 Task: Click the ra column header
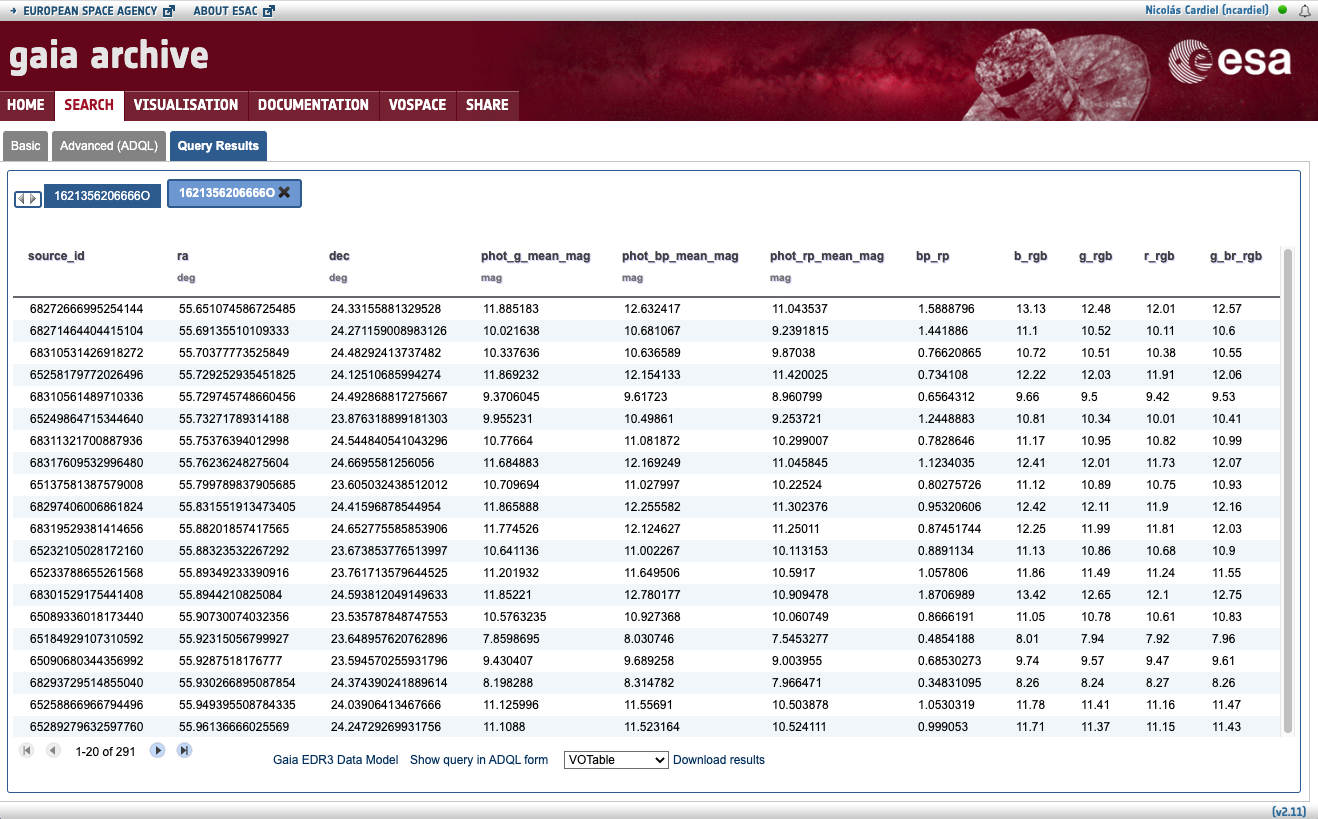coord(183,256)
